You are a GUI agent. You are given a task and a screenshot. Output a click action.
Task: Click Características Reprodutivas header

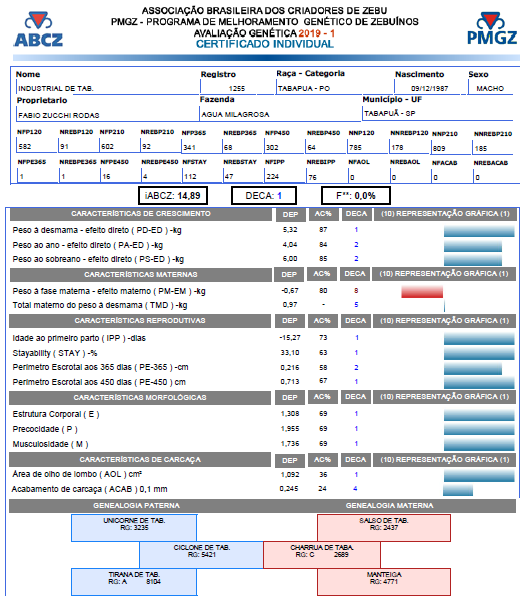click(x=140, y=321)
